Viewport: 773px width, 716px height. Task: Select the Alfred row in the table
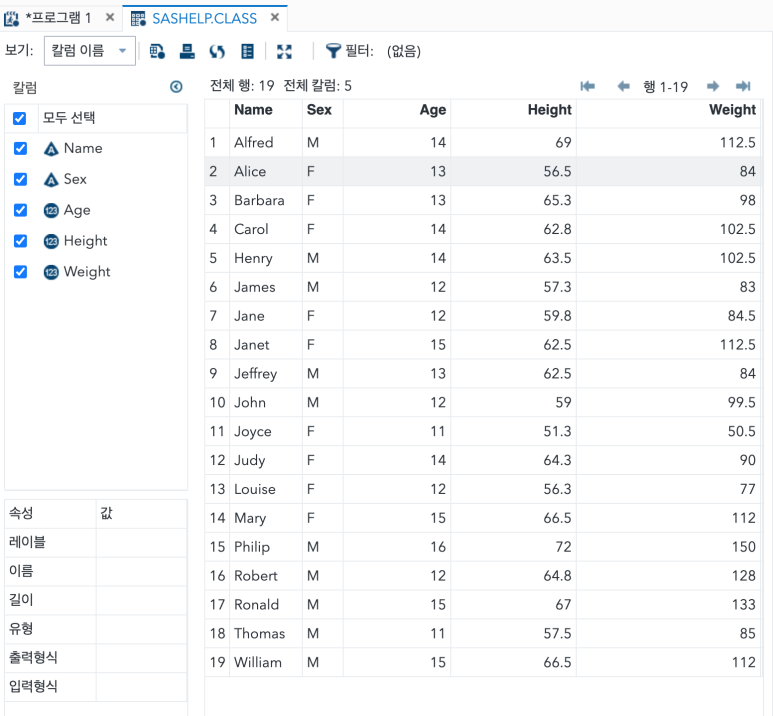pyautogui.click(x=483, y=143)
